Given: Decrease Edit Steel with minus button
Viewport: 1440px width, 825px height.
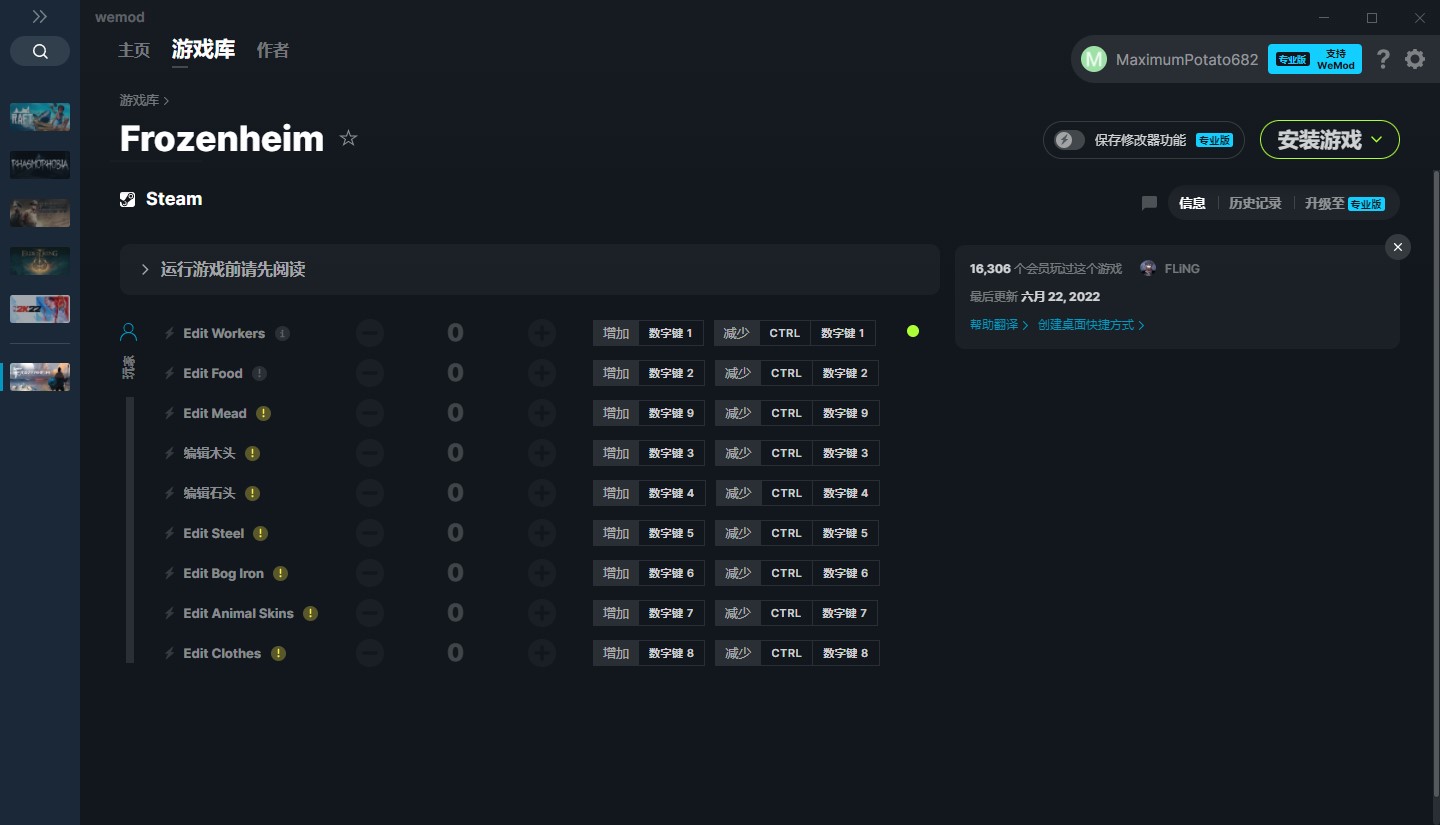Looking at the screenshot, I should [x=369, y=533].
